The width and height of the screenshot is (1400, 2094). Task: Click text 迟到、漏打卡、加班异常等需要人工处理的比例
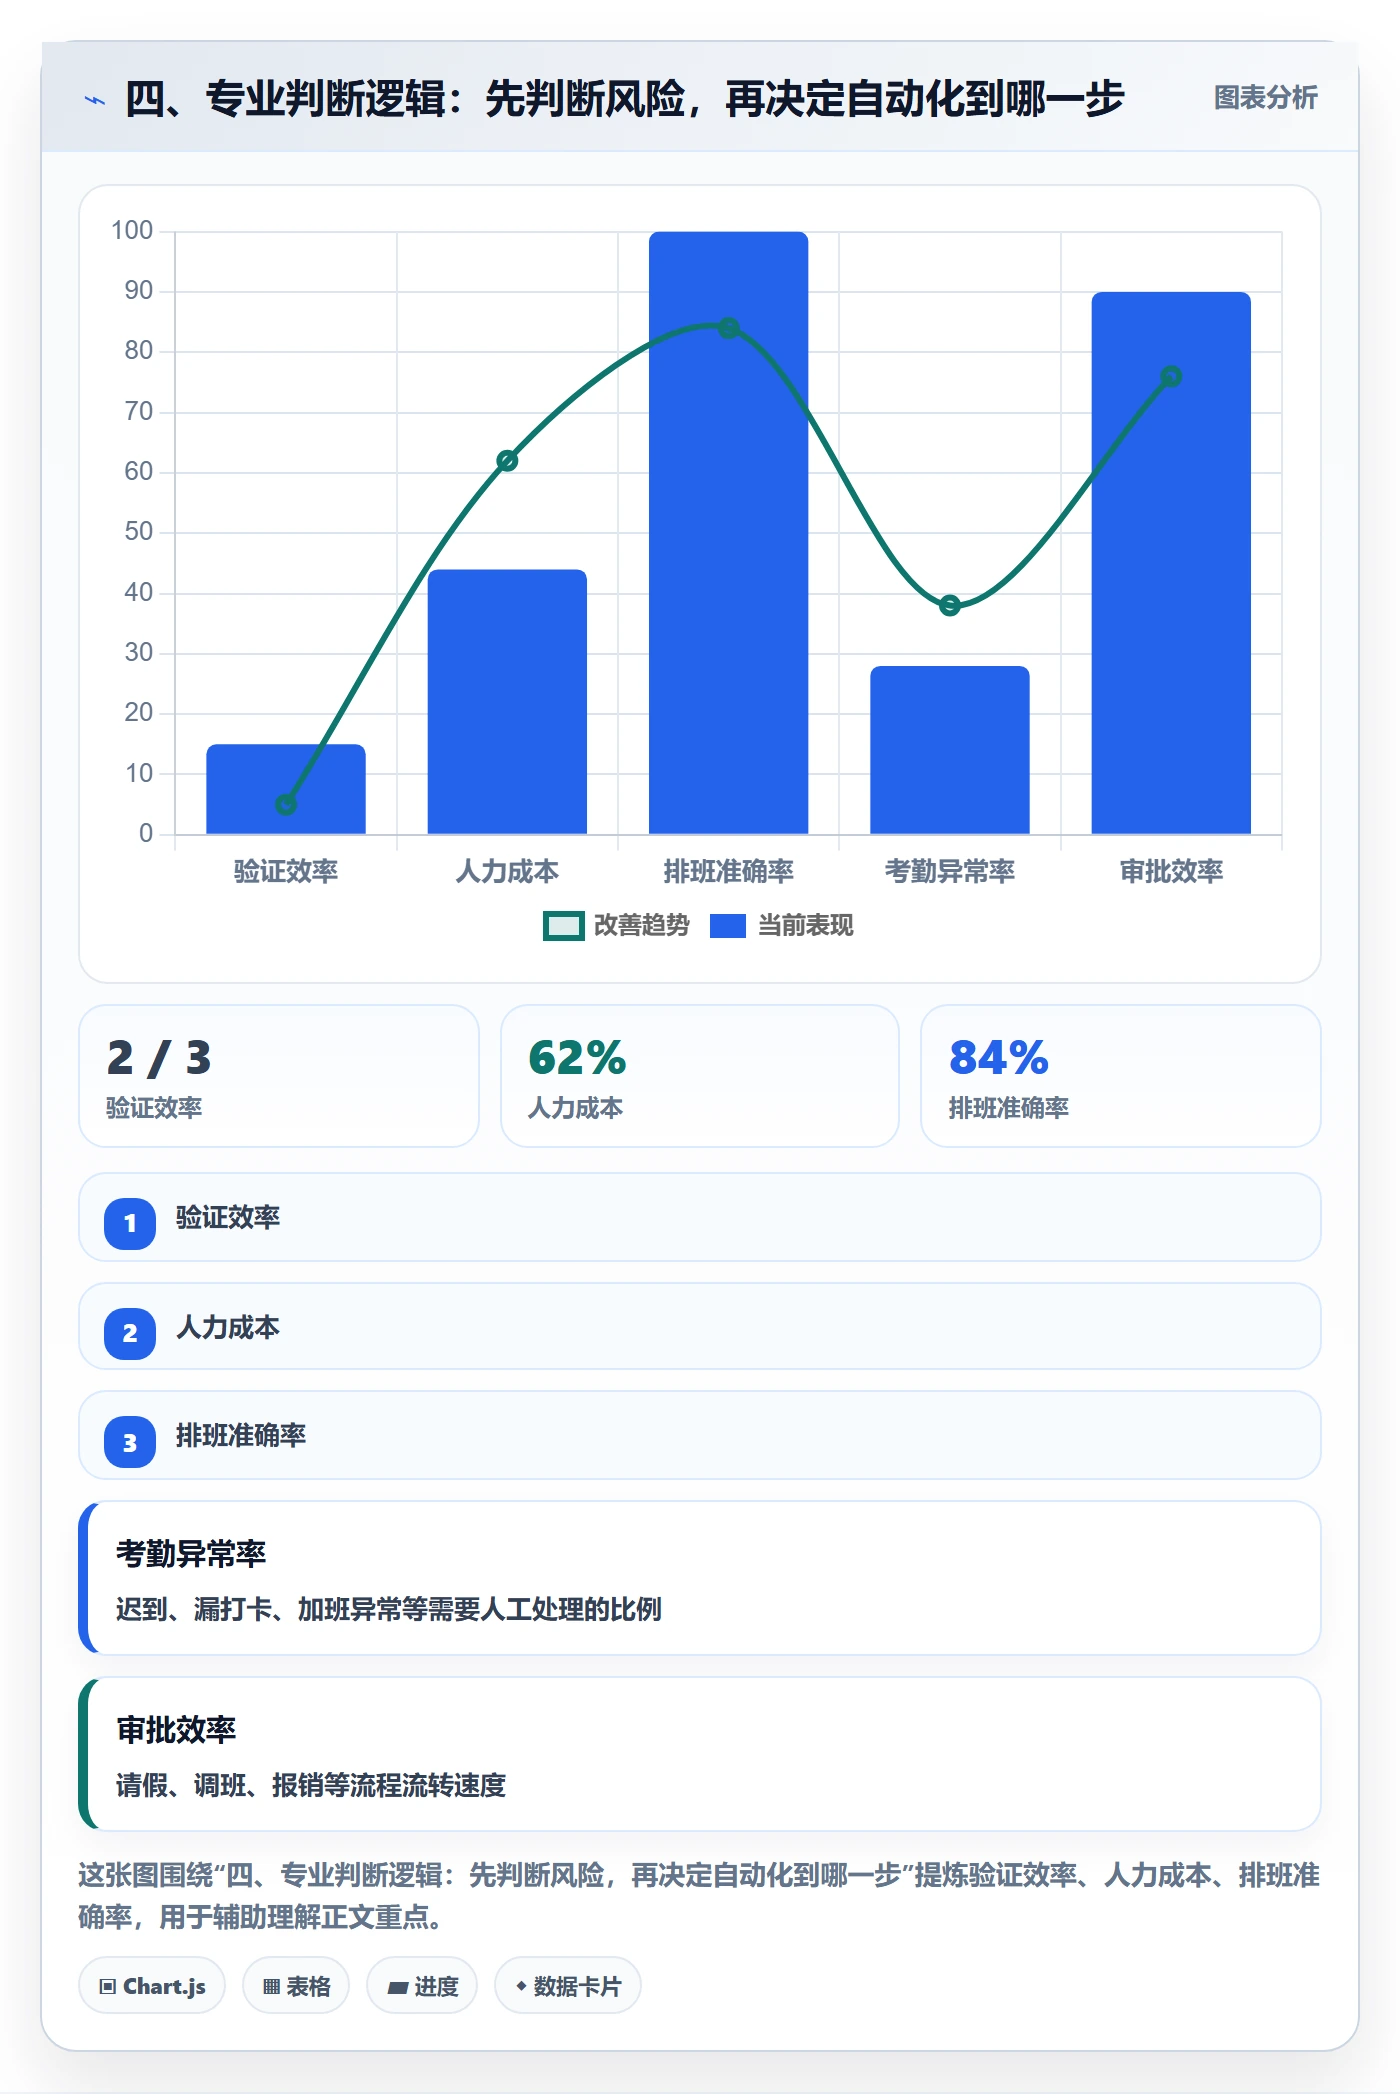coord(389,1610)
